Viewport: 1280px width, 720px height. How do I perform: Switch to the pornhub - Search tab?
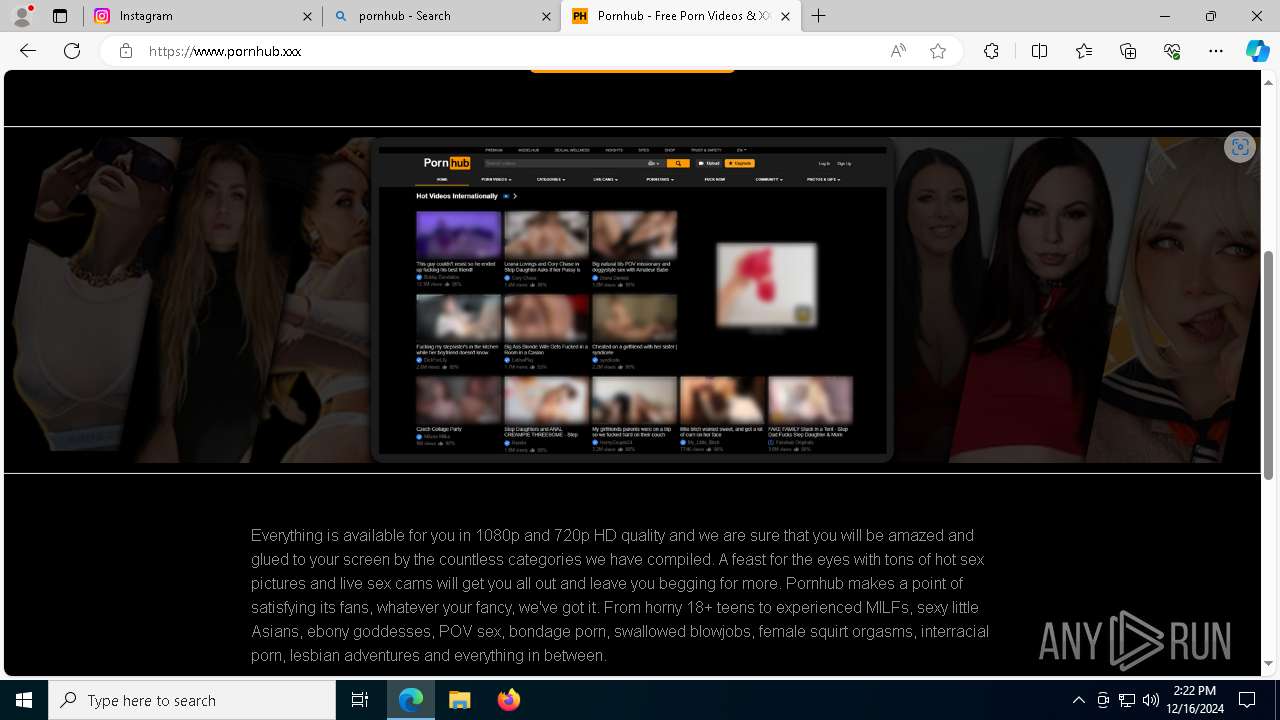[x=440, y=16]
